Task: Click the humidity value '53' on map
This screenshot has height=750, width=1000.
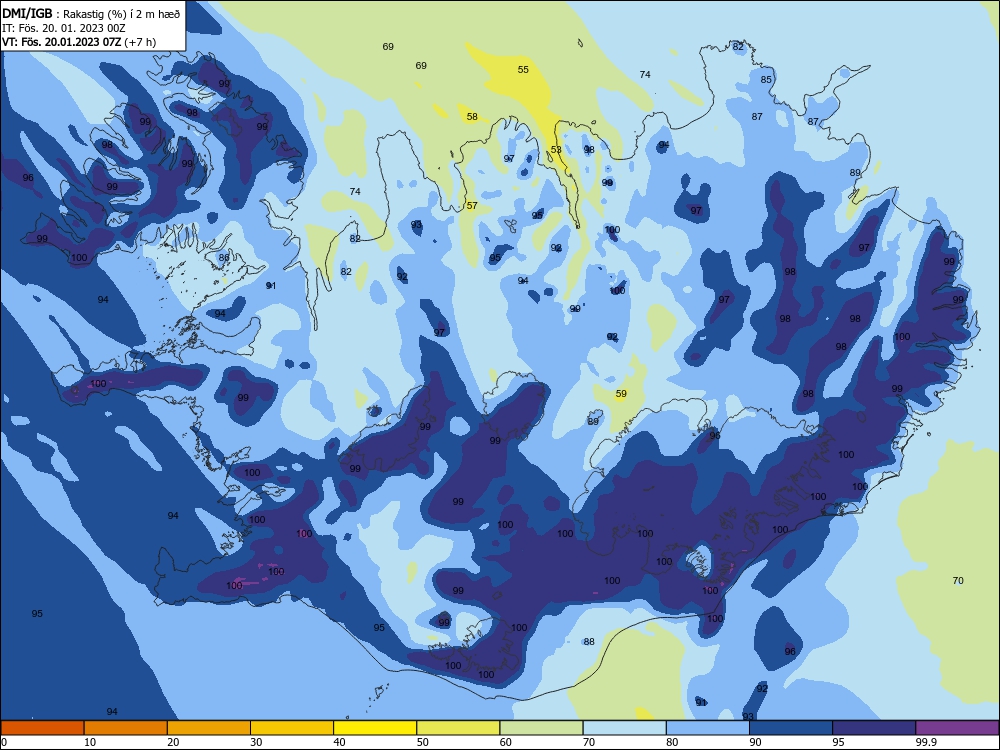Action: [556, 150]
